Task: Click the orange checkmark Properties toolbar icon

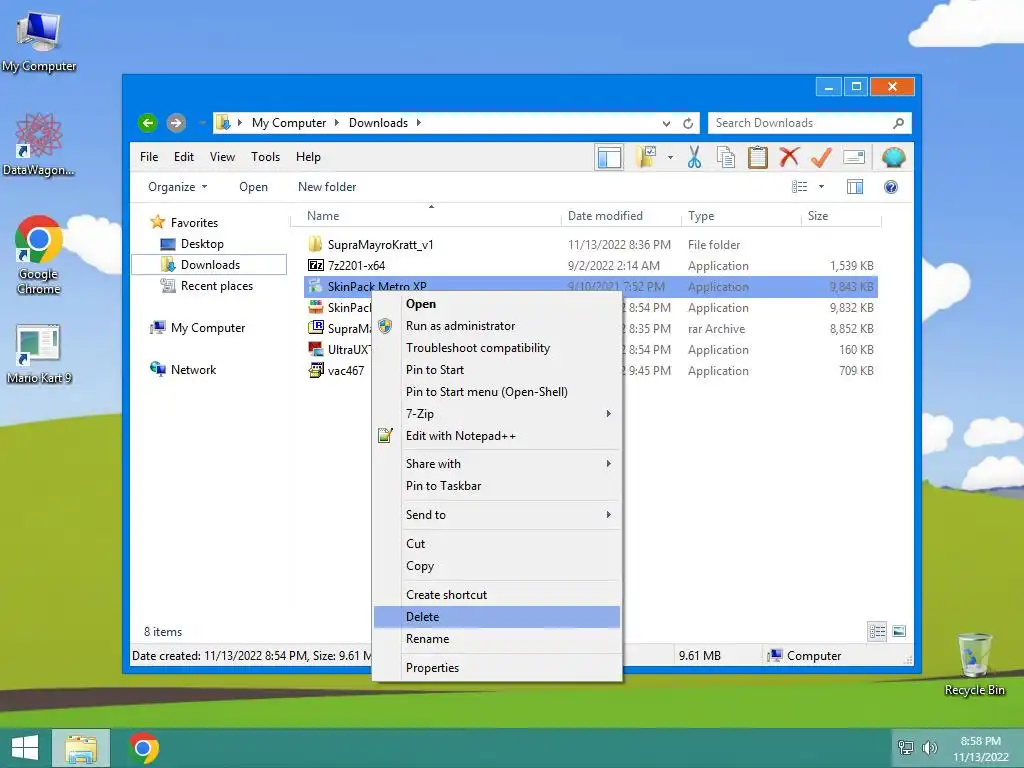Action: (x=821, y=157)
